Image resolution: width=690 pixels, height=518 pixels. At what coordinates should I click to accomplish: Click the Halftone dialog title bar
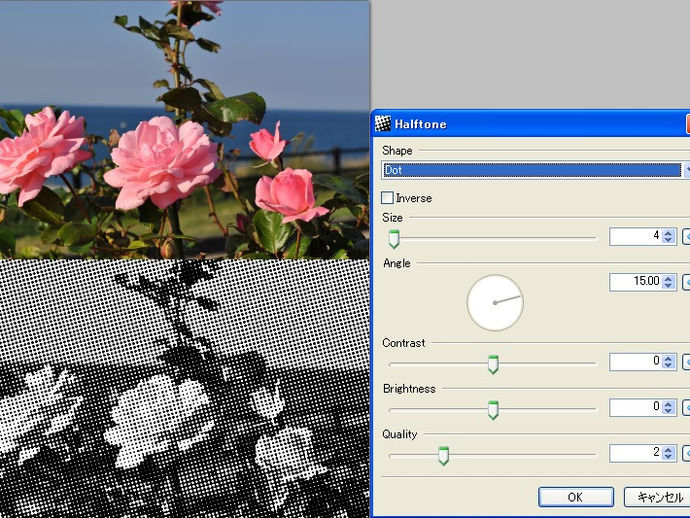click(531, 124)
